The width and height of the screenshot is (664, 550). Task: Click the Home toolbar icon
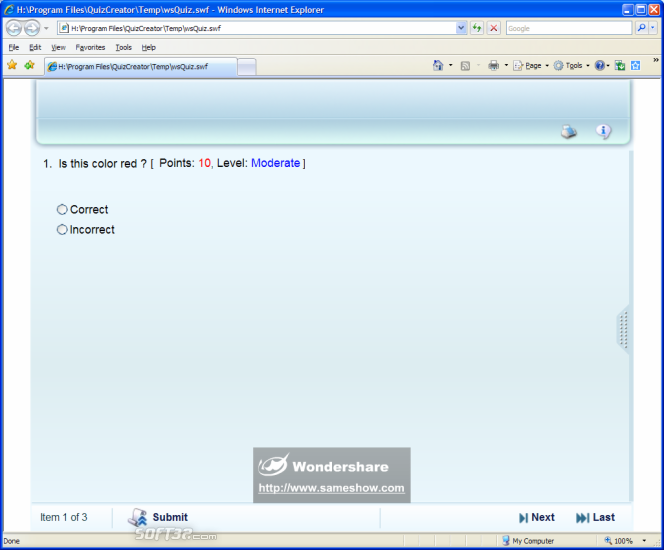[x=438, y=65]
